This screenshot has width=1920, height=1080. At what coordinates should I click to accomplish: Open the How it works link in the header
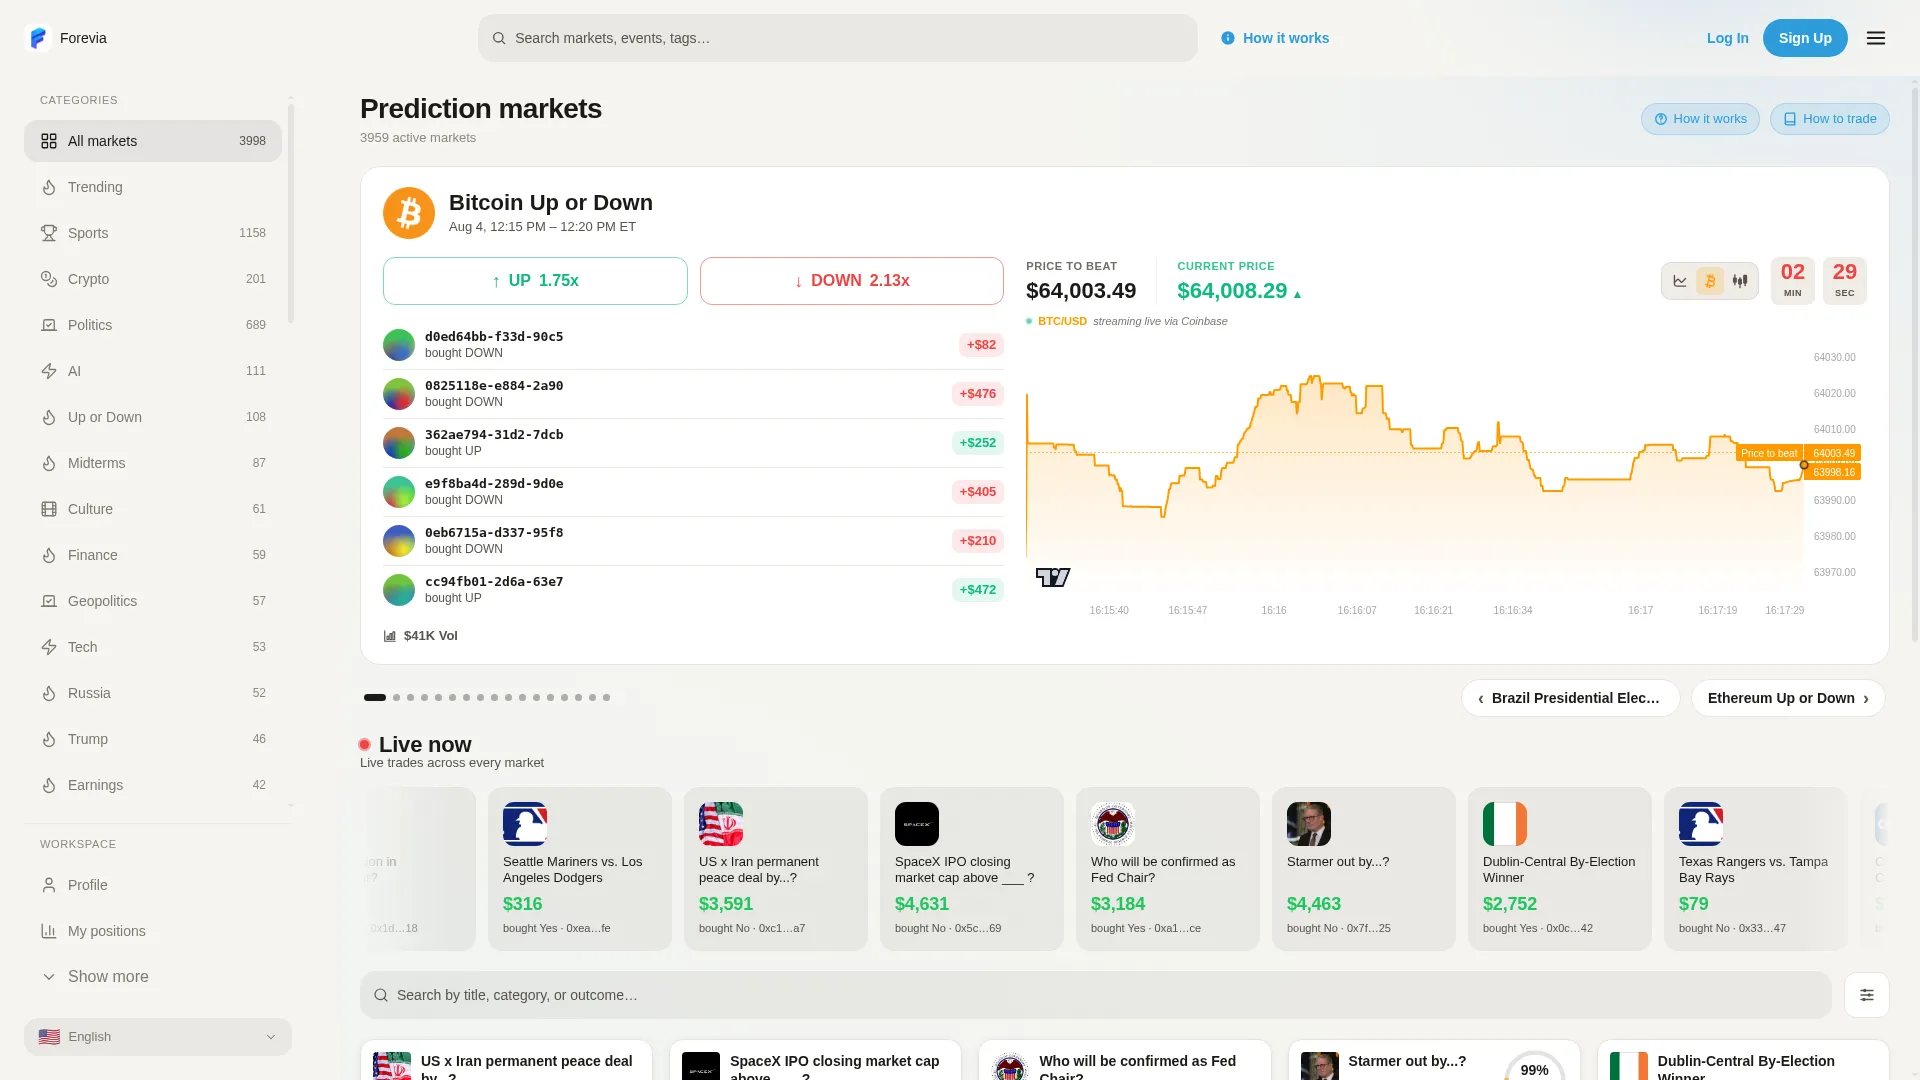click(x=1275, y=38)
